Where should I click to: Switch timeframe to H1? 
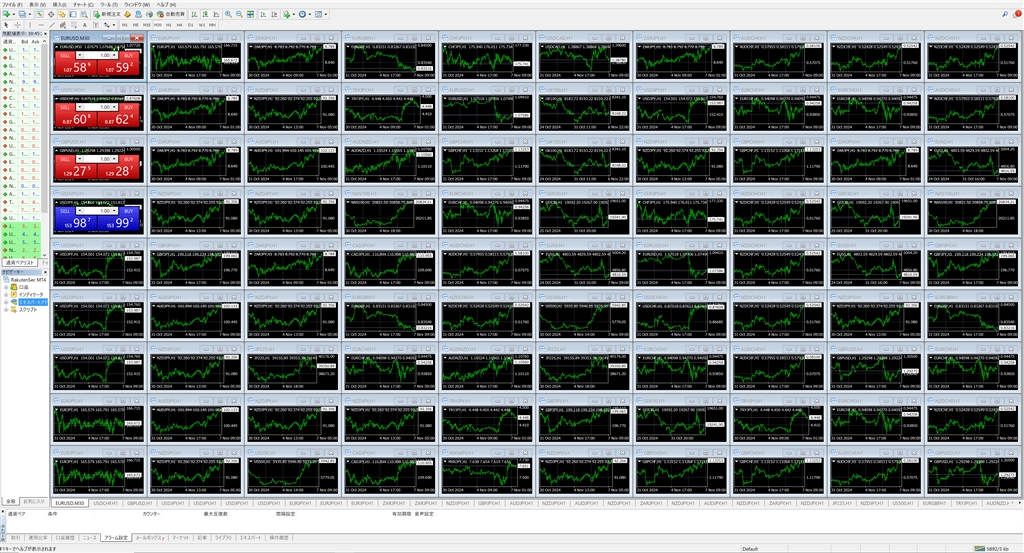pos(168,25)
